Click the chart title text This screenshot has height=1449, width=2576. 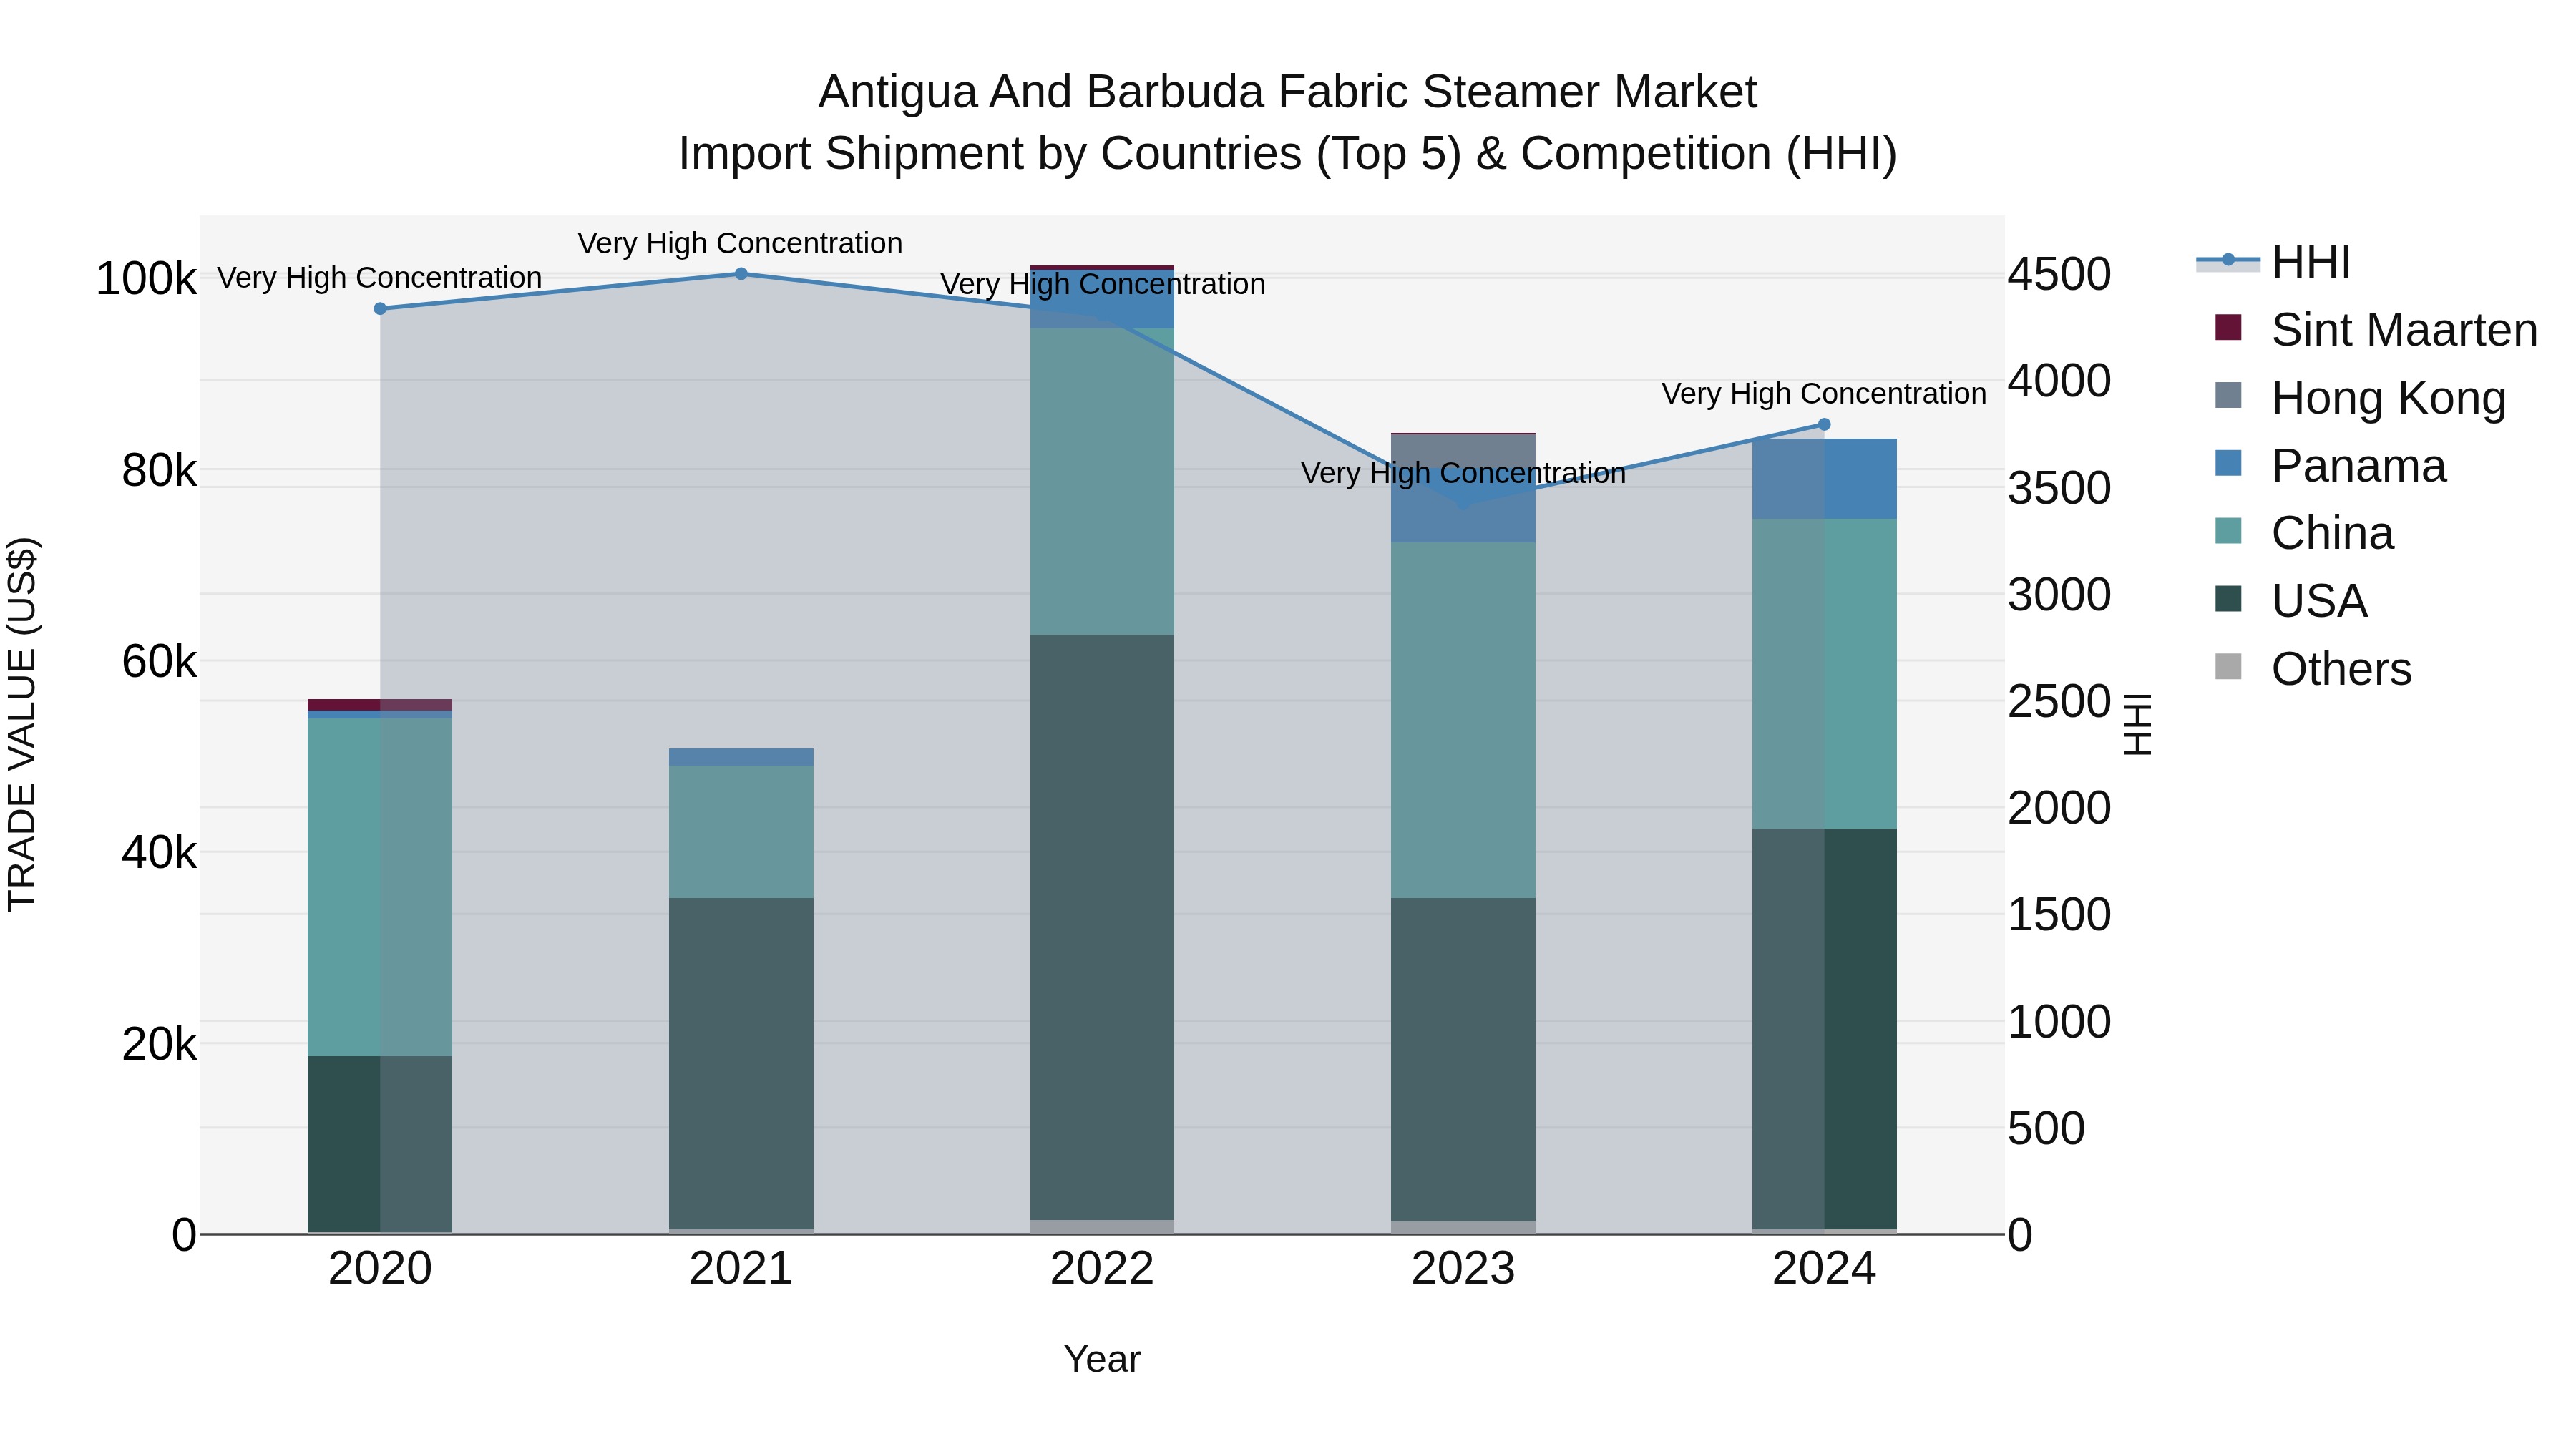pos(1288,123)
